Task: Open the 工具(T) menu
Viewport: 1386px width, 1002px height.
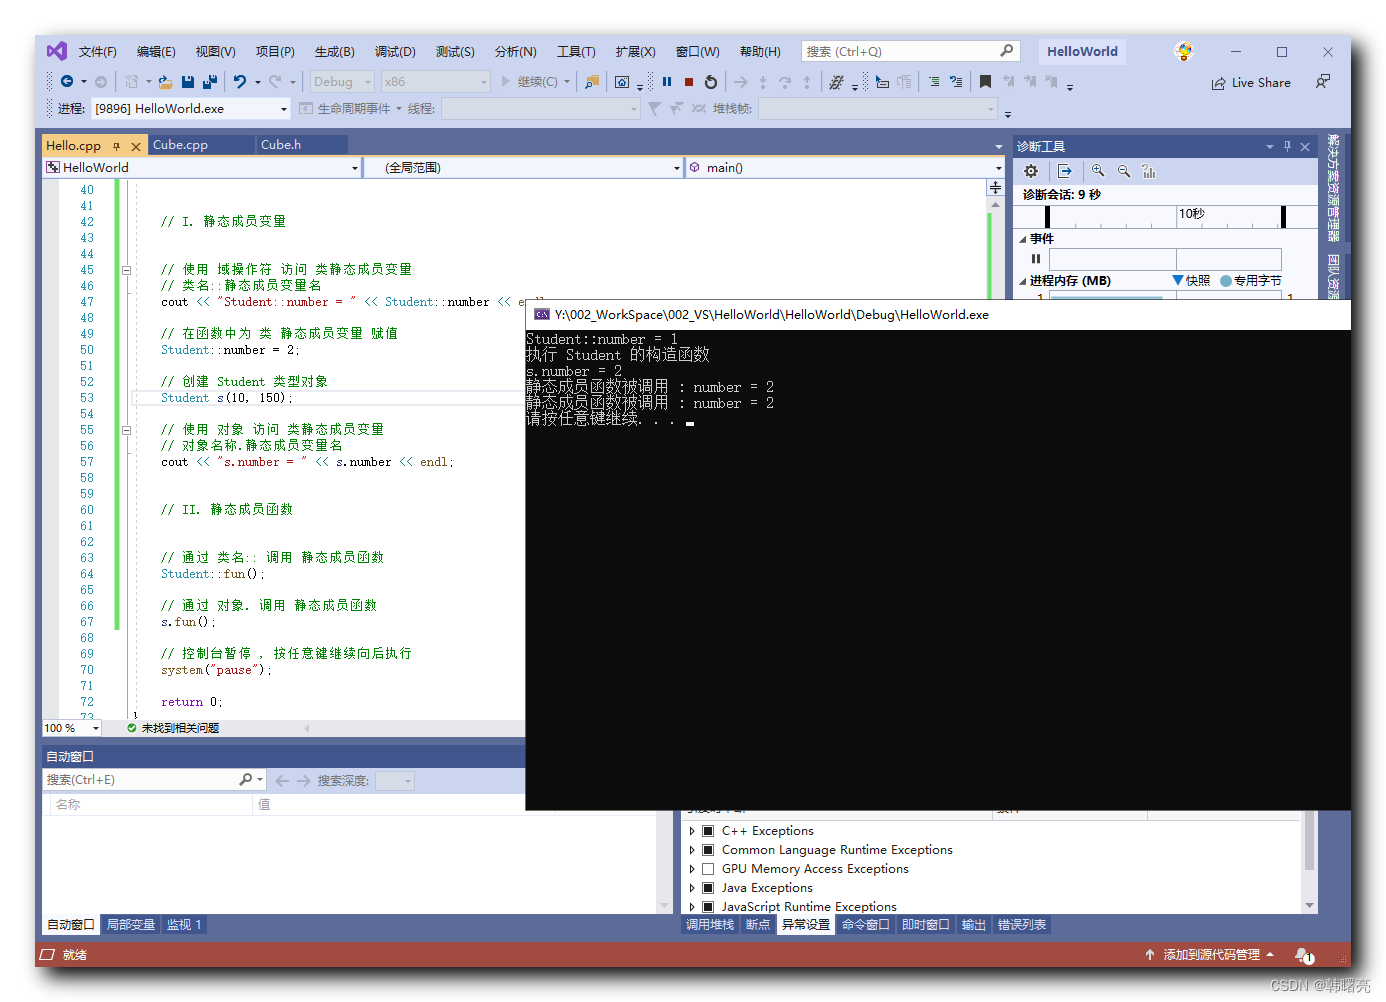Action: pyautogui.click(x=576, y=52)
